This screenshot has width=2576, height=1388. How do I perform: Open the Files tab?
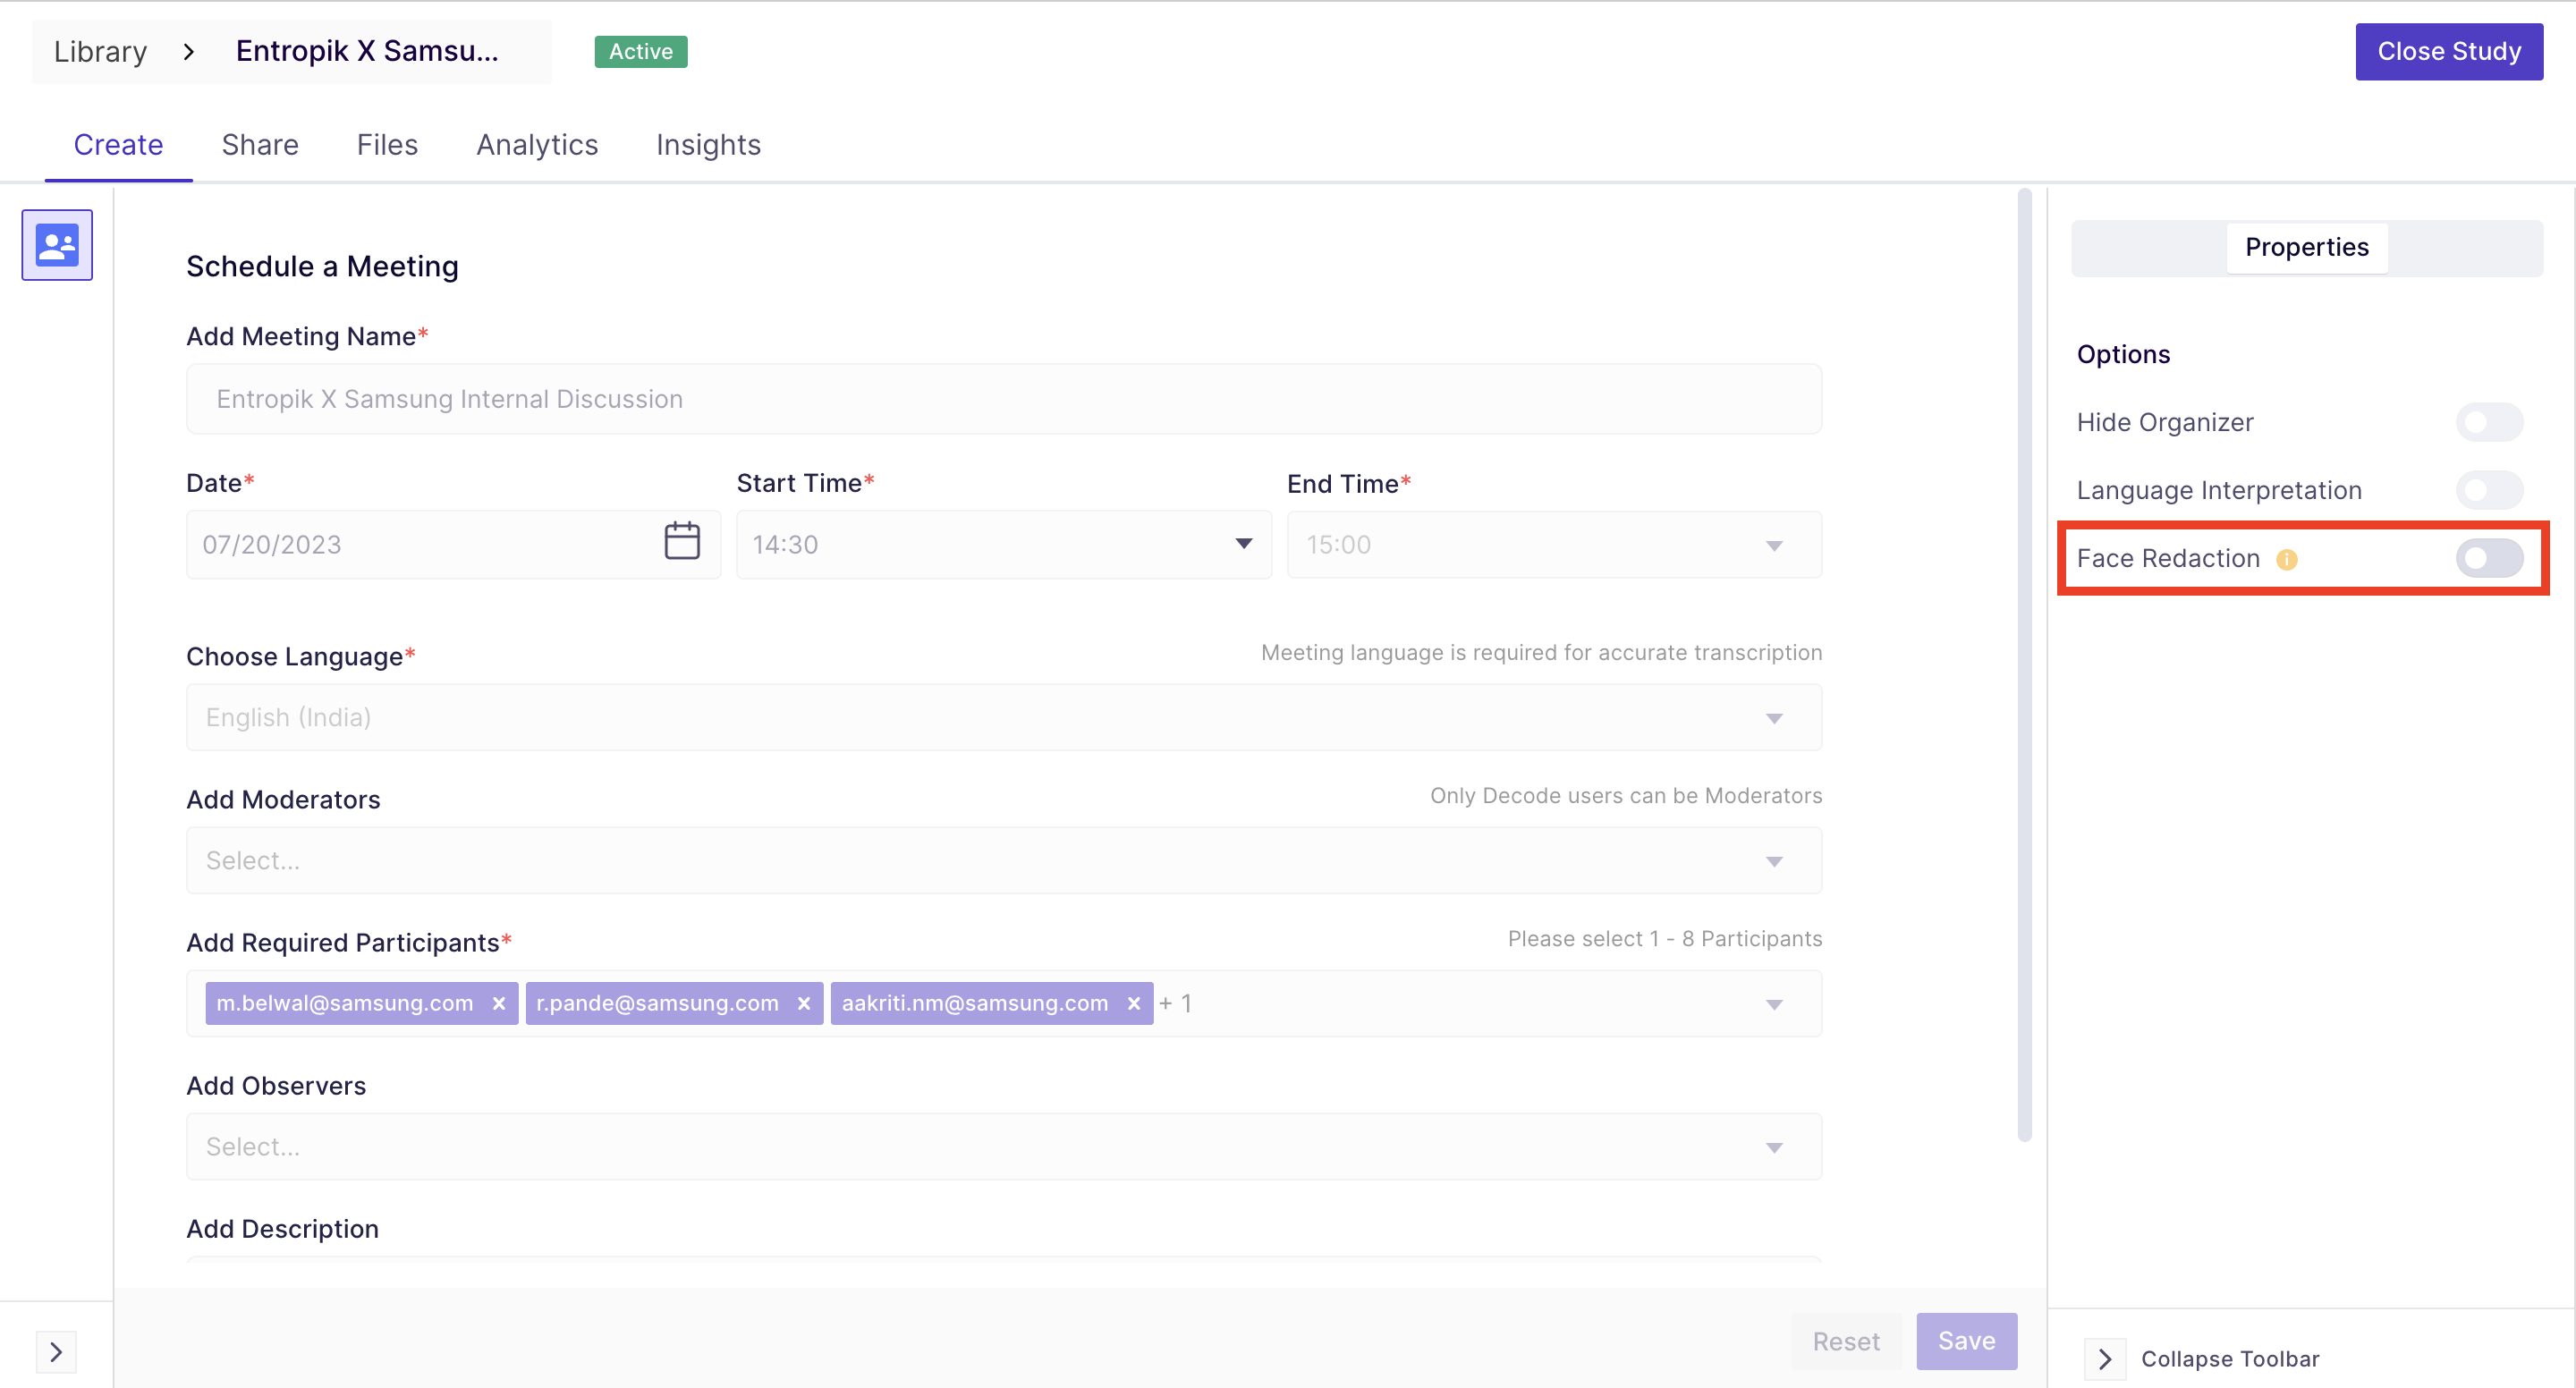pyautogui.click(x=387, y=146)
